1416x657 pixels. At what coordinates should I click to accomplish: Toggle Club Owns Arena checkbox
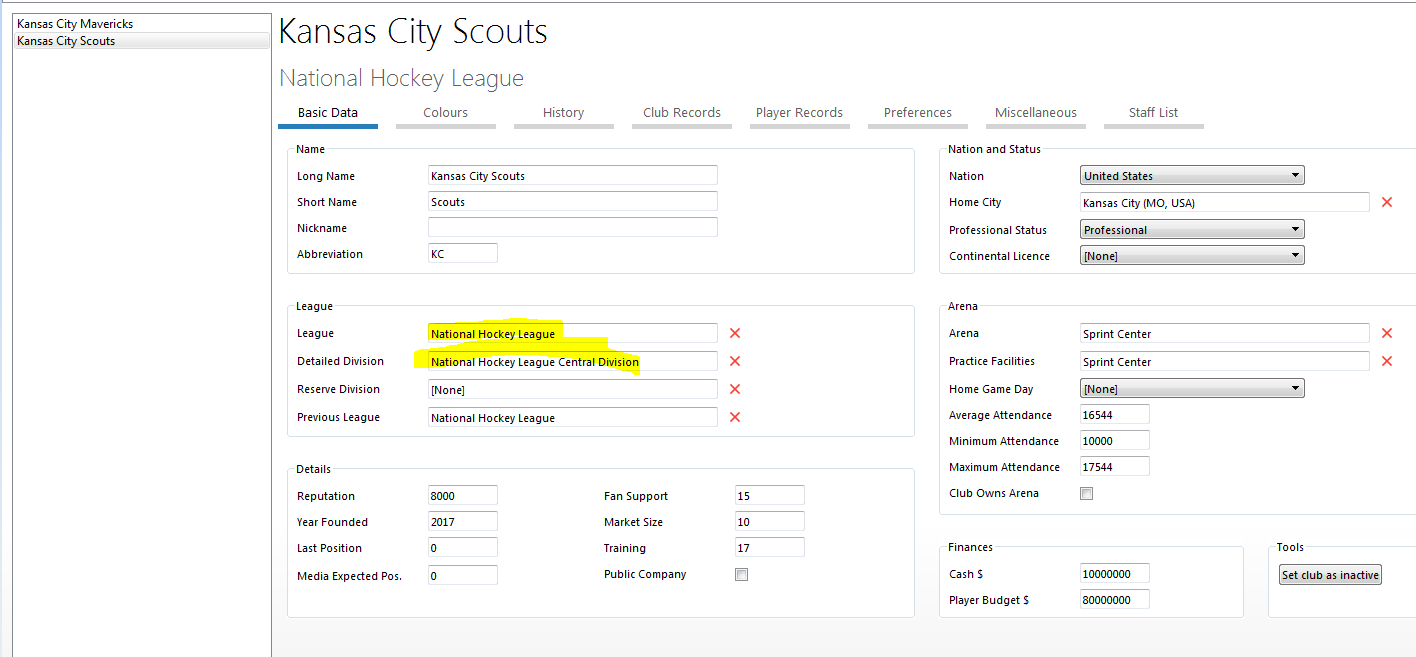(1087, 493)
